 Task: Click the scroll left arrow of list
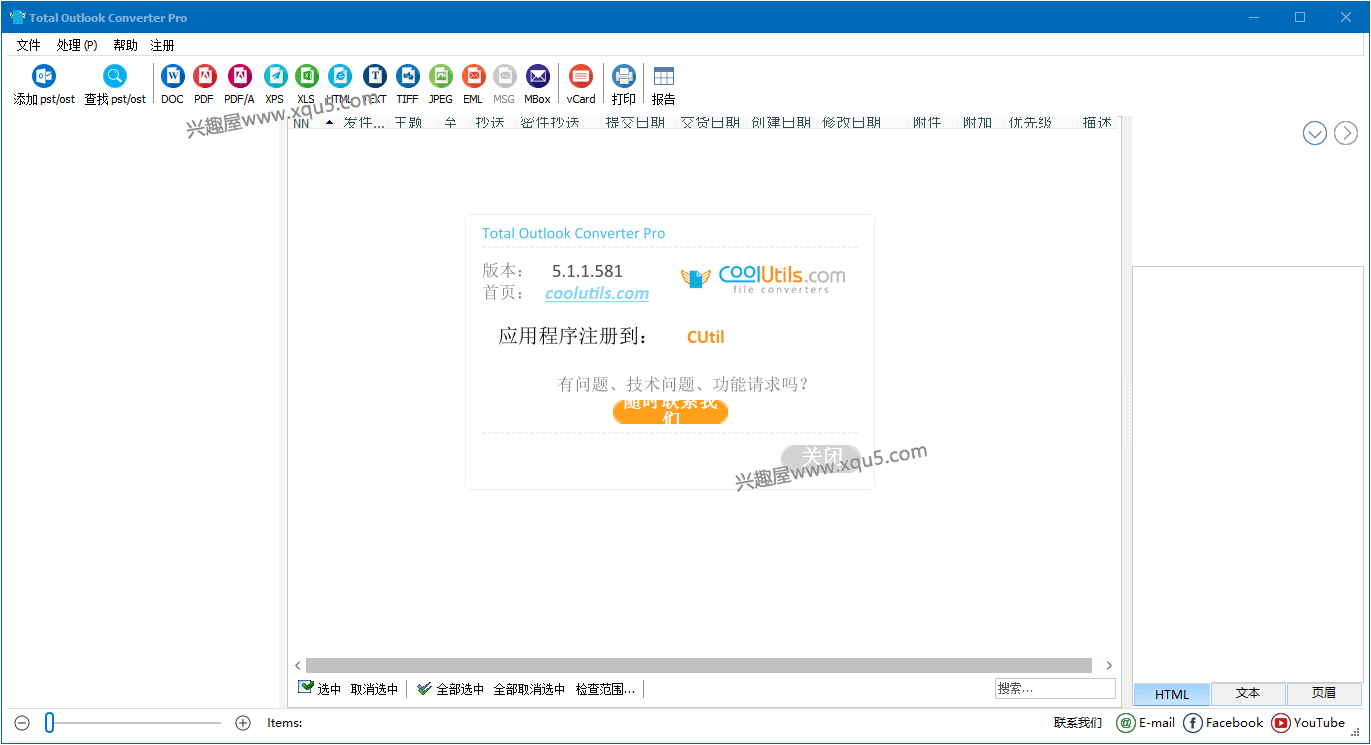[x=298, y=665]
